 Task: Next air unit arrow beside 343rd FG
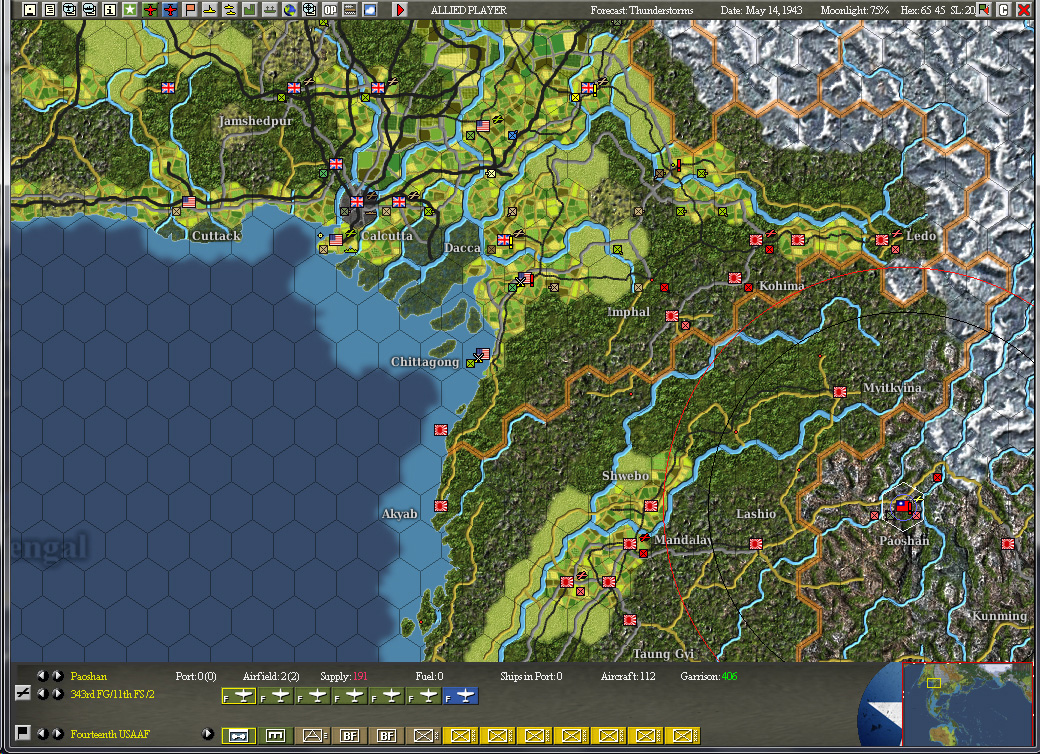coord(58,694)
